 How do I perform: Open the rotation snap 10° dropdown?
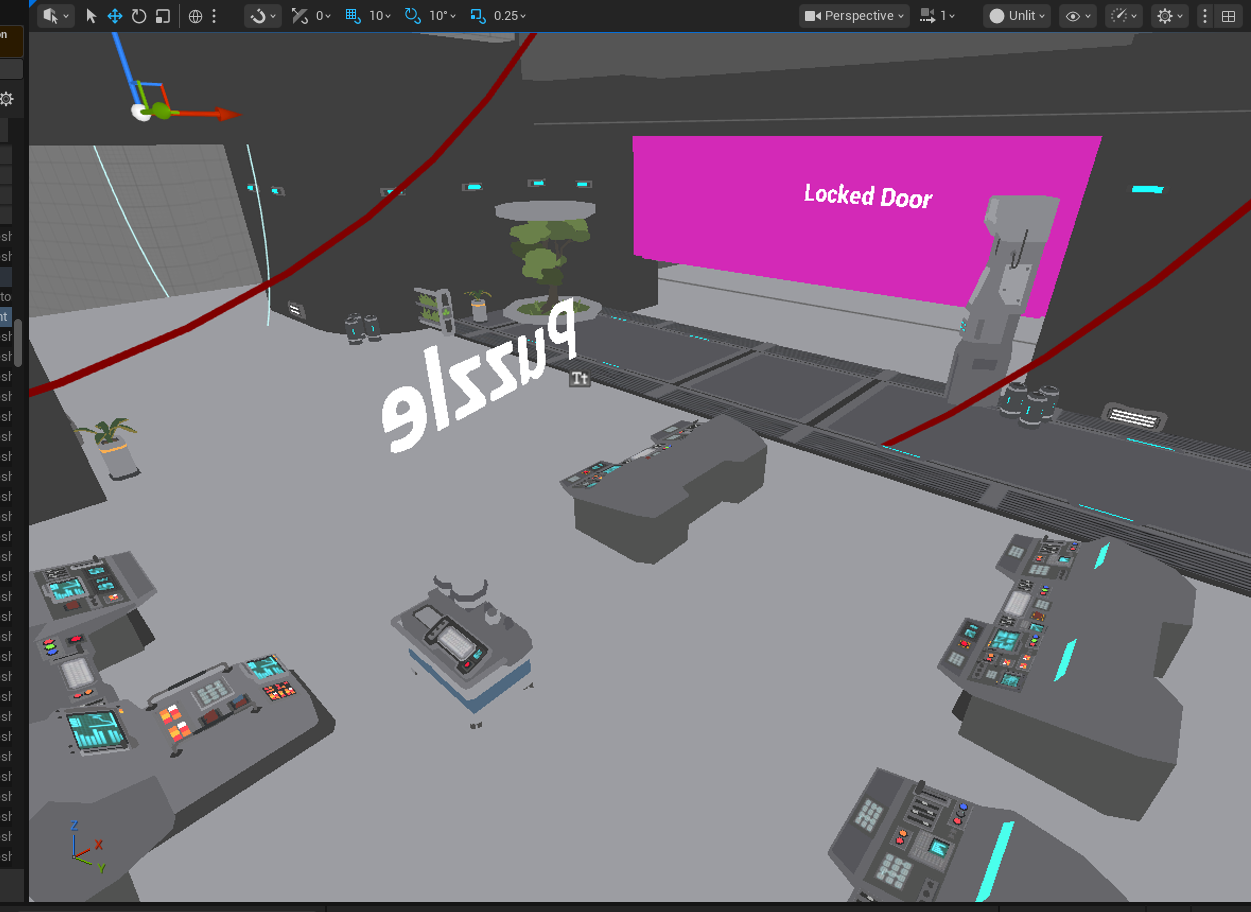click(442, 16)
